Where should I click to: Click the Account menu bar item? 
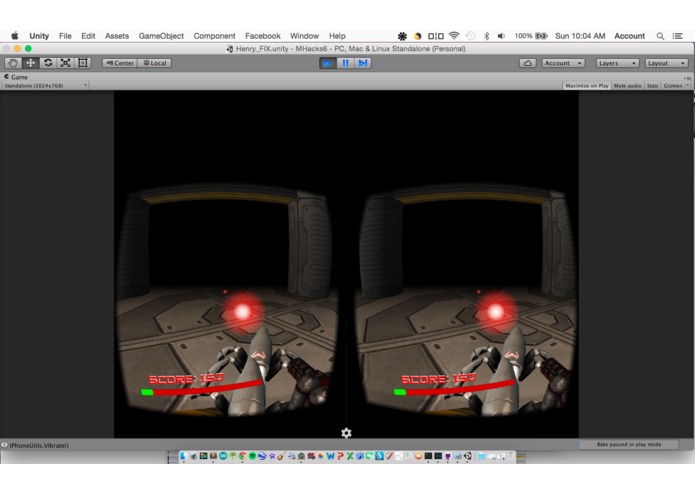(629, 36)
